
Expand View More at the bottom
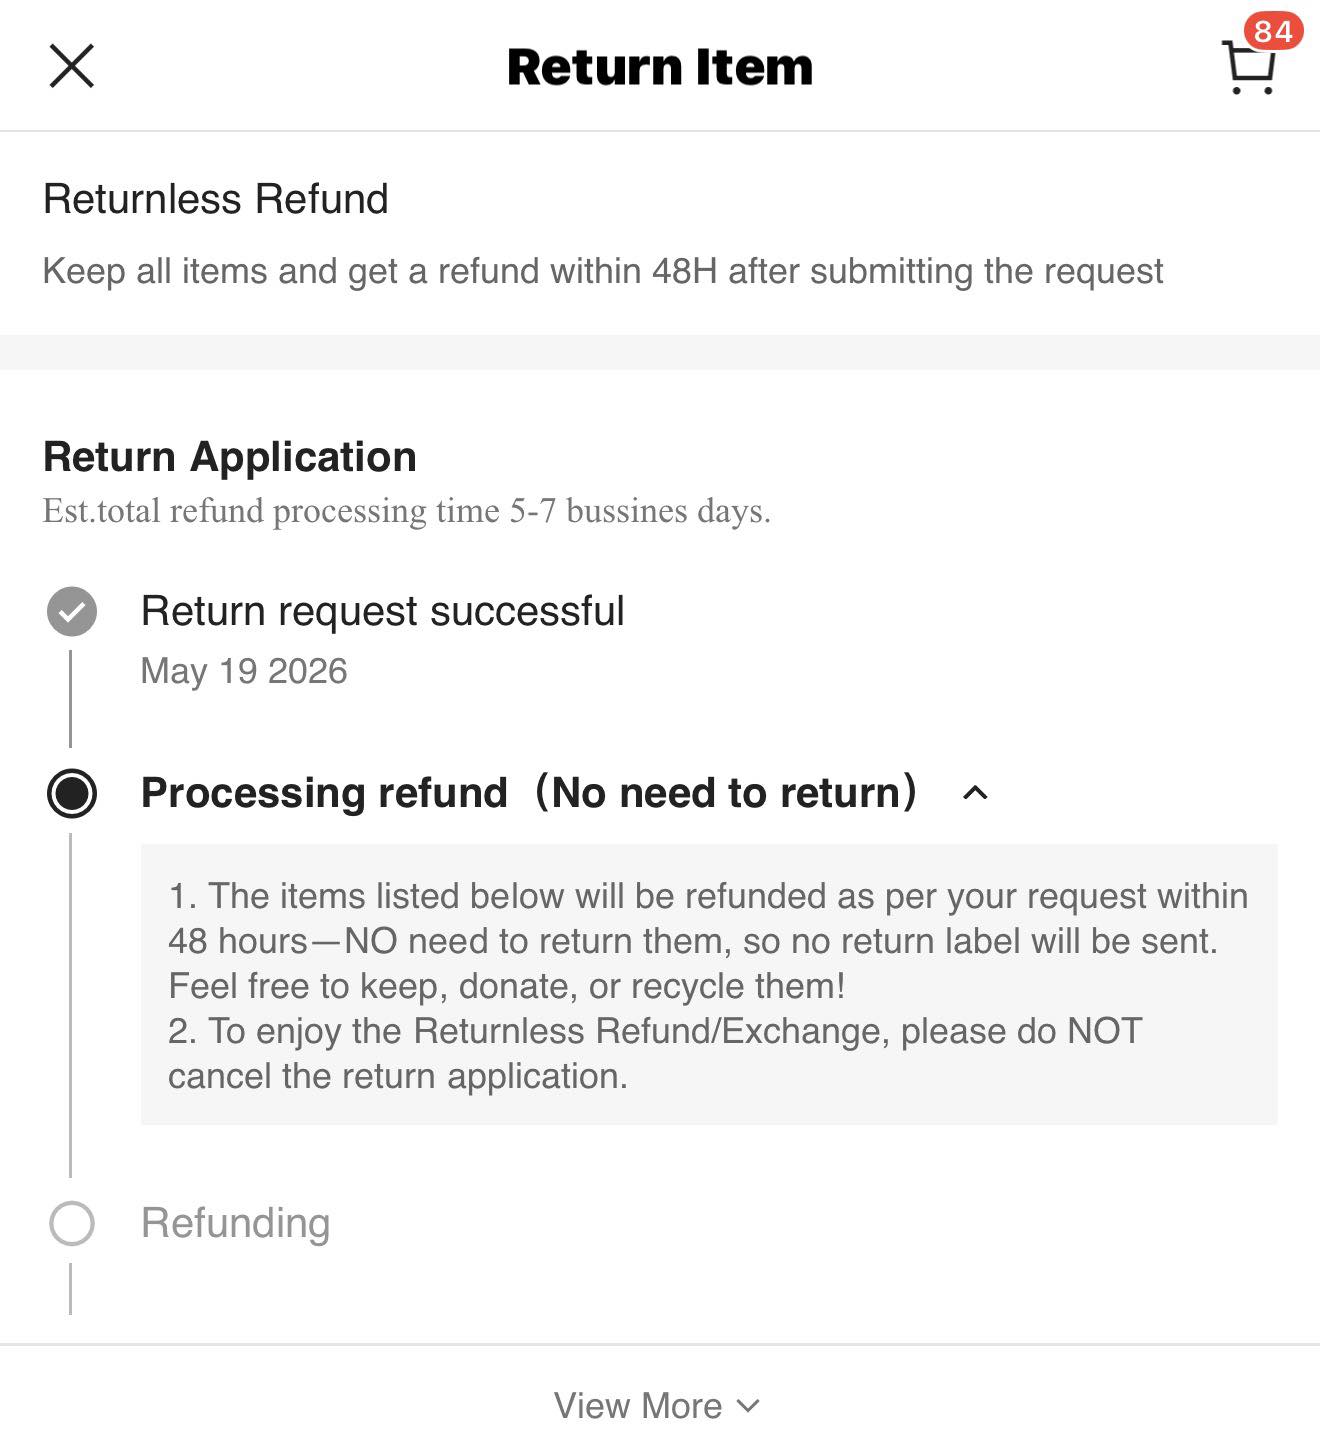click(657, 1405)
